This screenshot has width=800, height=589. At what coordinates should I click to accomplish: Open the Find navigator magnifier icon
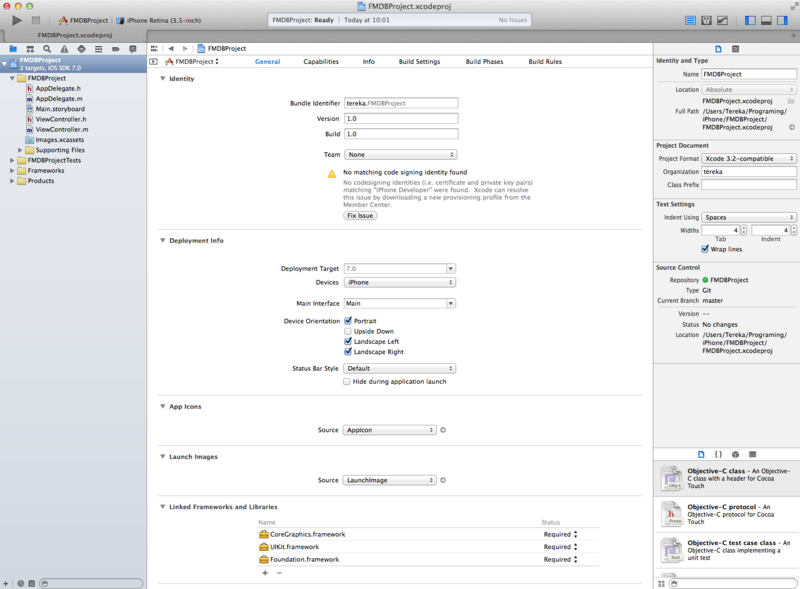click(x=47, y=49)
